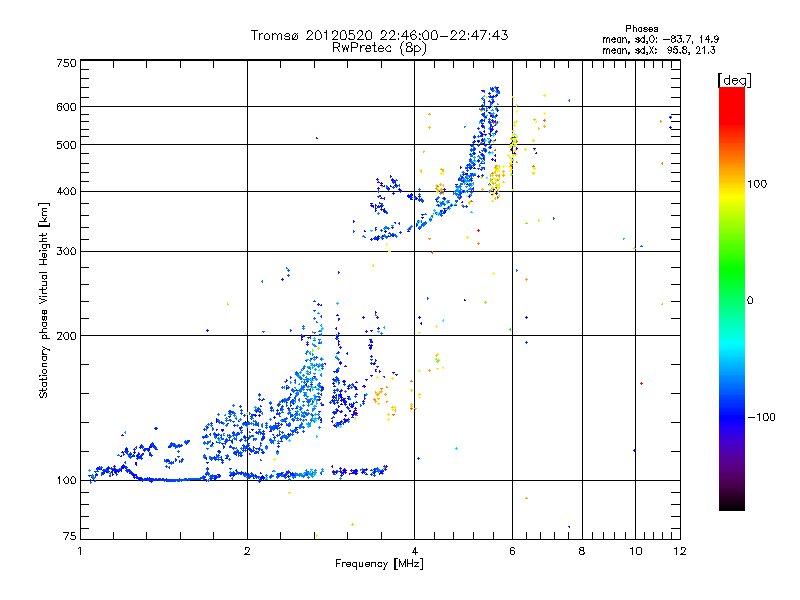The image size is (800, 600).
Task: Click the x-axis tick label '12'
Action: 680,551
